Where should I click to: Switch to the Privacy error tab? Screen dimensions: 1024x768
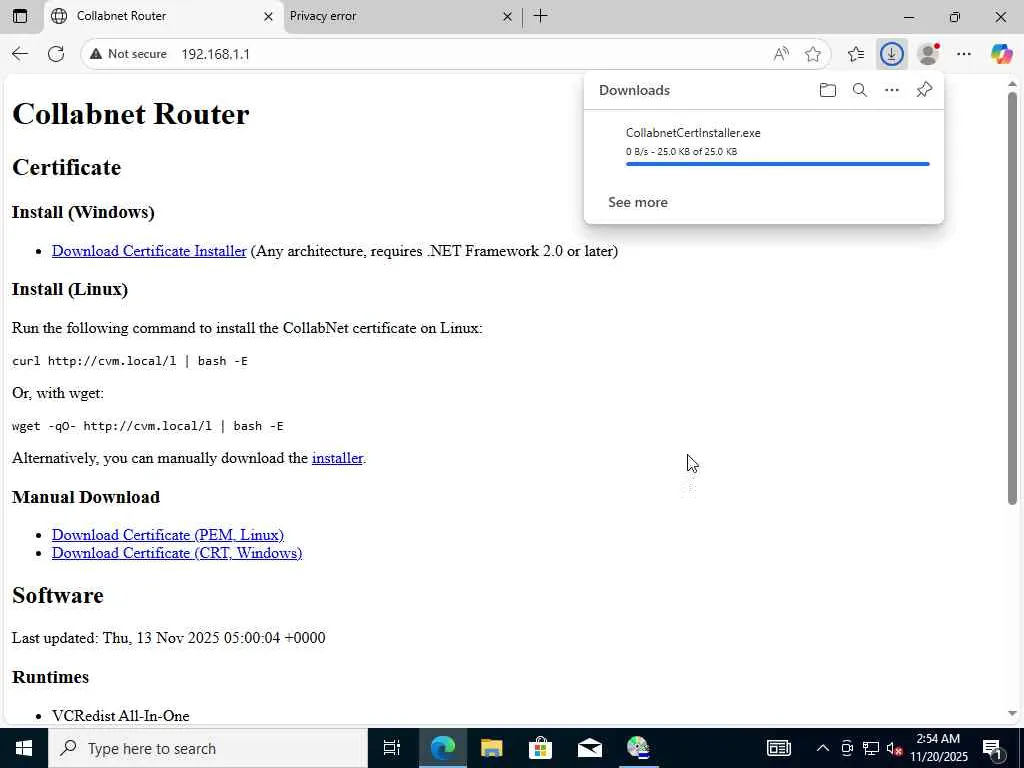(x=400, y=16)
